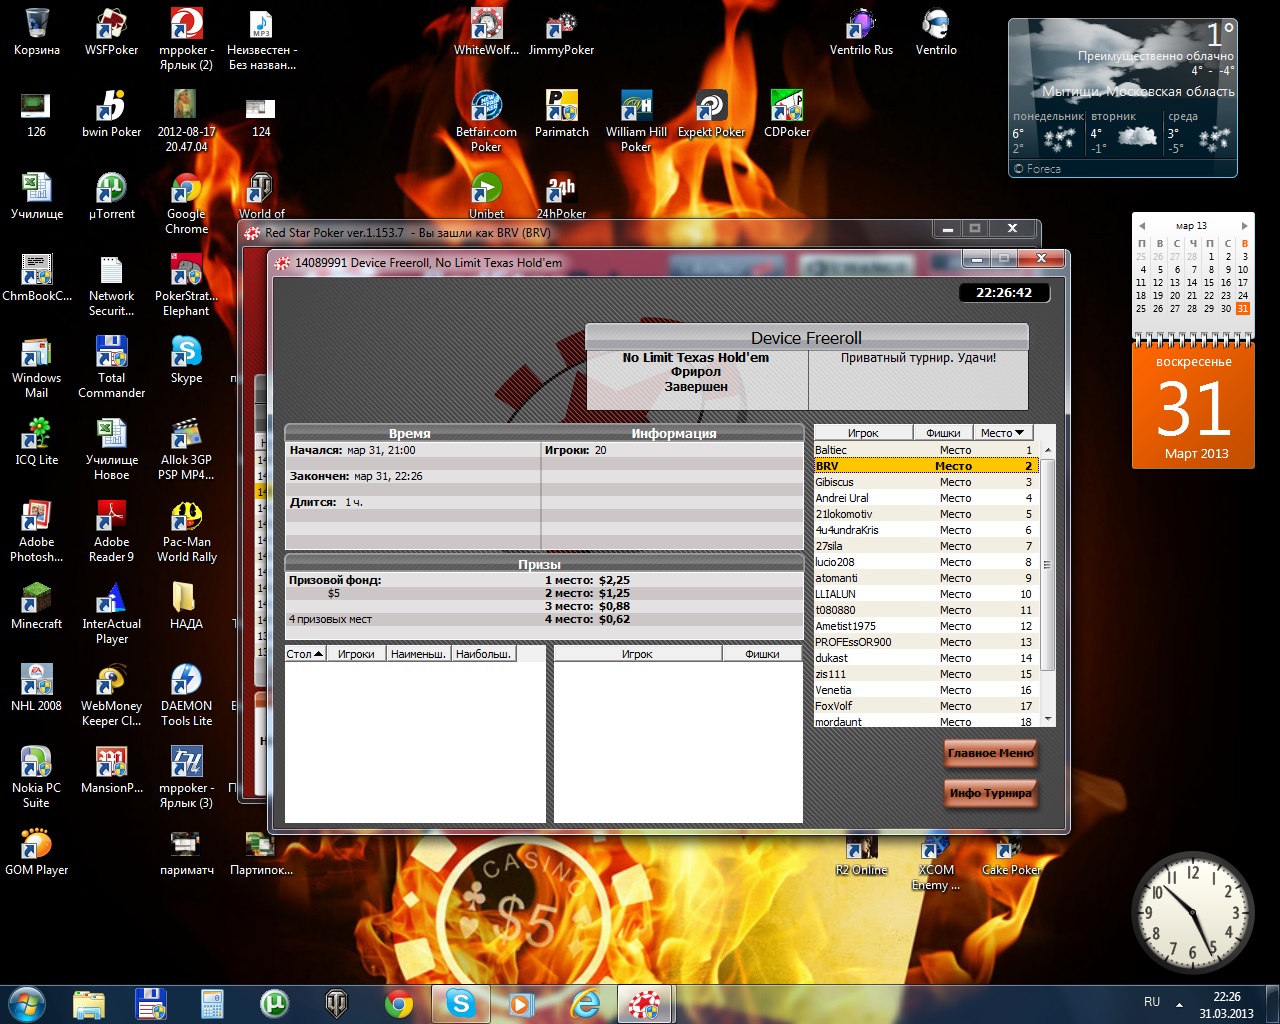Select the Ventrilo Rus desktop icon

point(861,32)
